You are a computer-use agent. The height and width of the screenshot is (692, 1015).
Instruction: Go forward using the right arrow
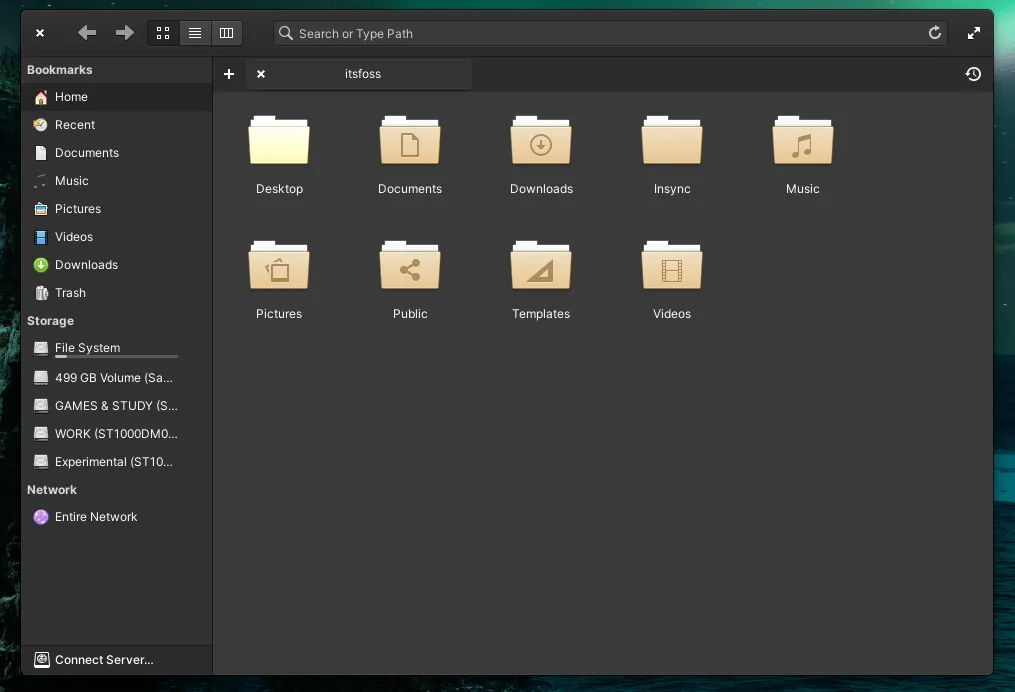tap(124, 33)
